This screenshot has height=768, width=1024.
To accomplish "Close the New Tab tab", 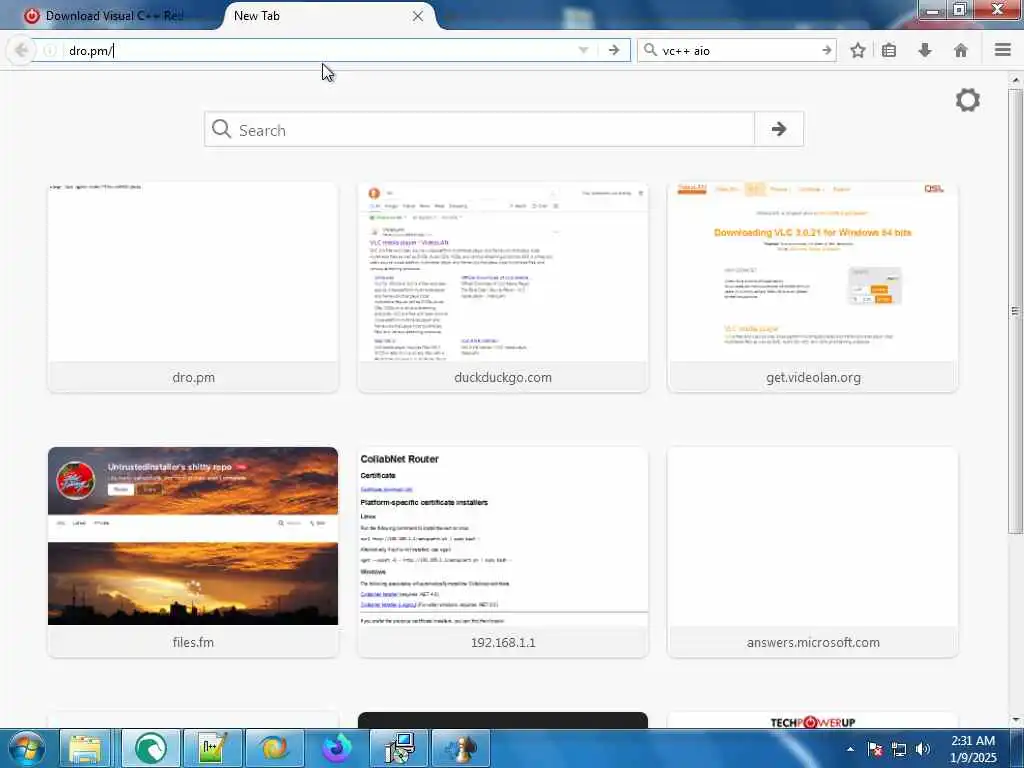I will (417, 16).
